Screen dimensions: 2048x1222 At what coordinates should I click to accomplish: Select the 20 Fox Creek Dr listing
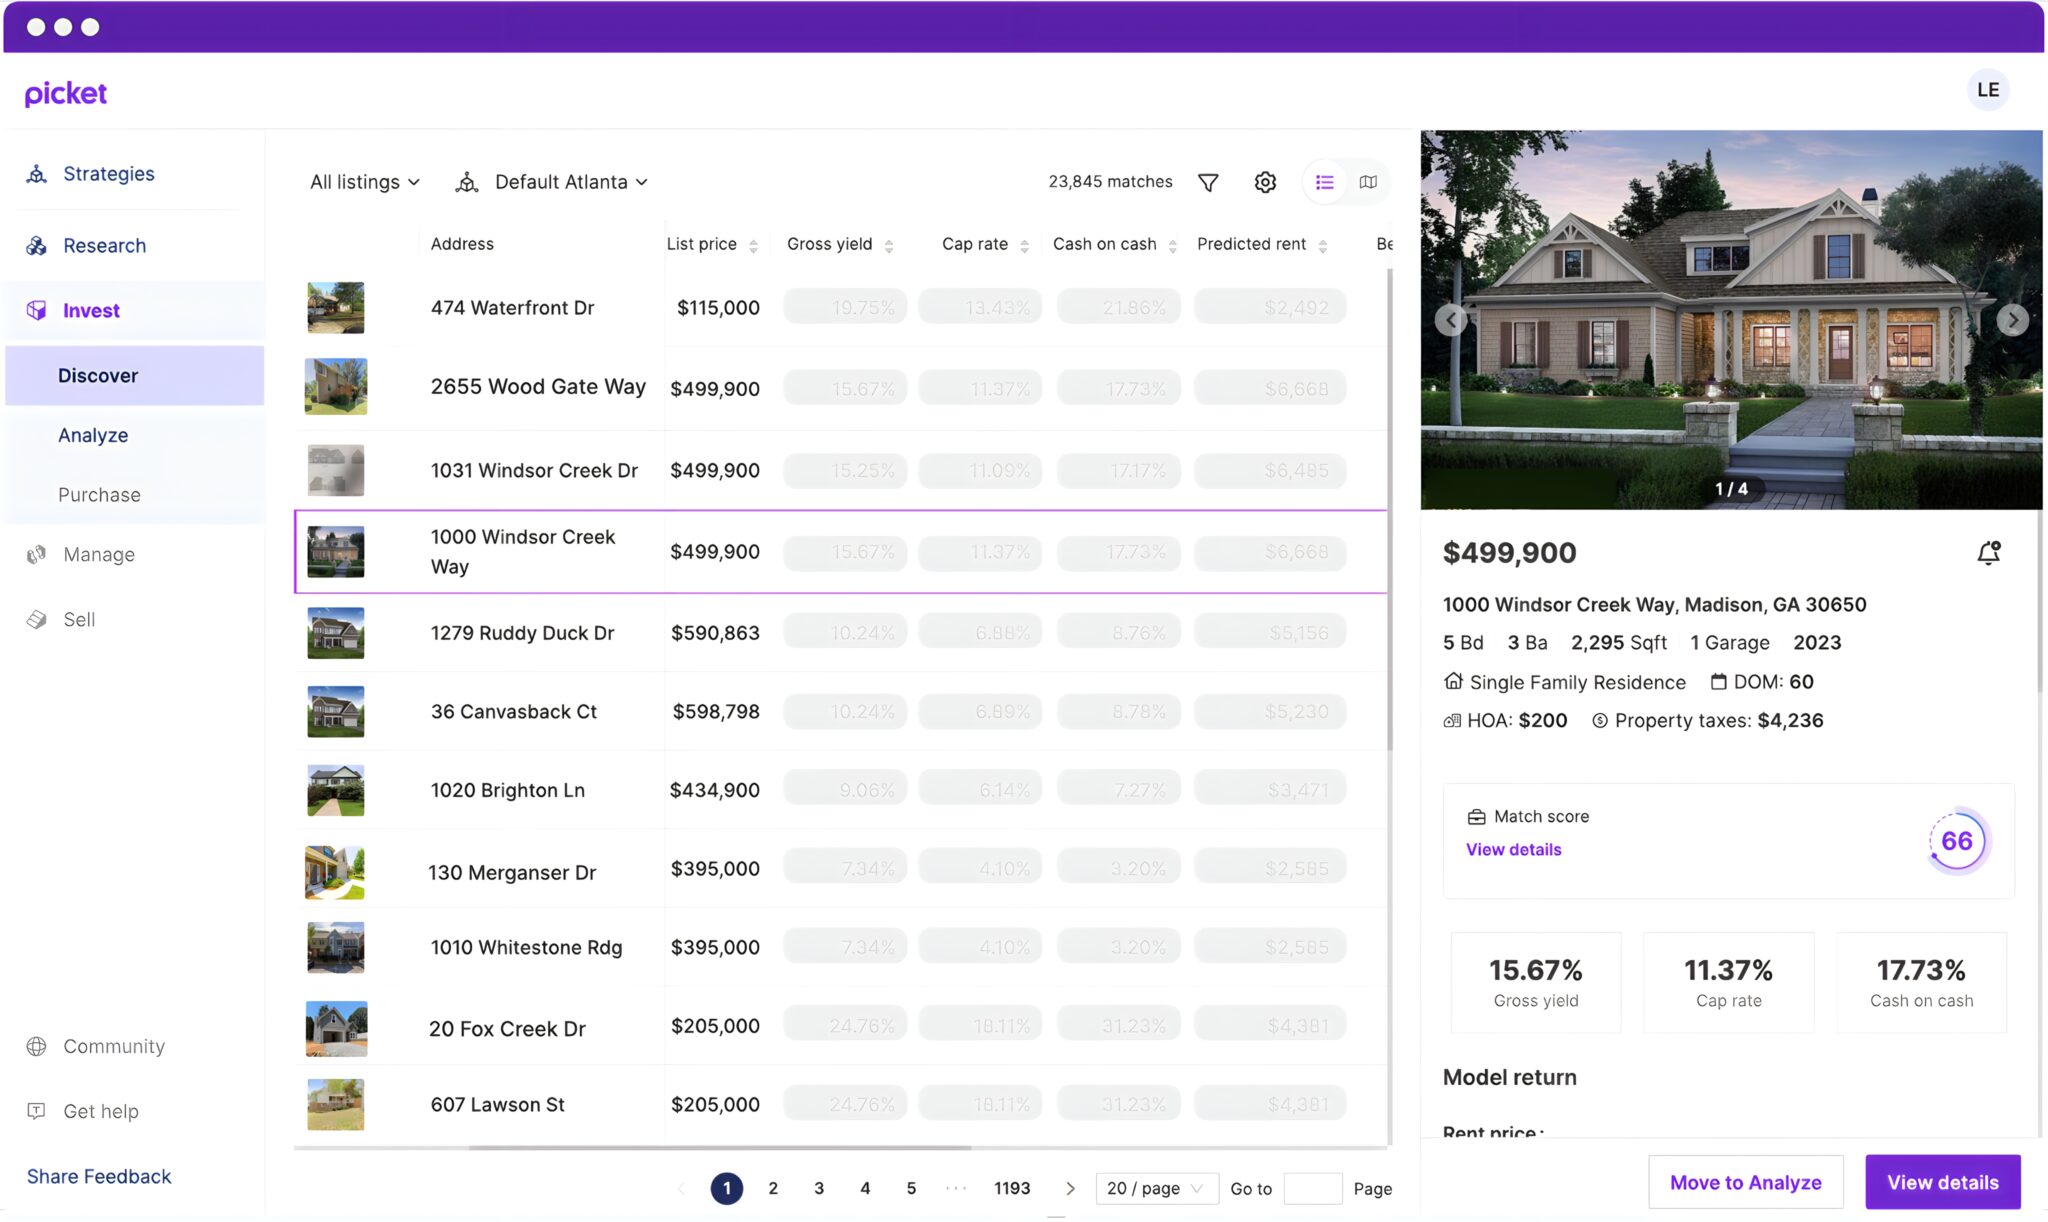pyautogui.click(x=841, y=1027)
